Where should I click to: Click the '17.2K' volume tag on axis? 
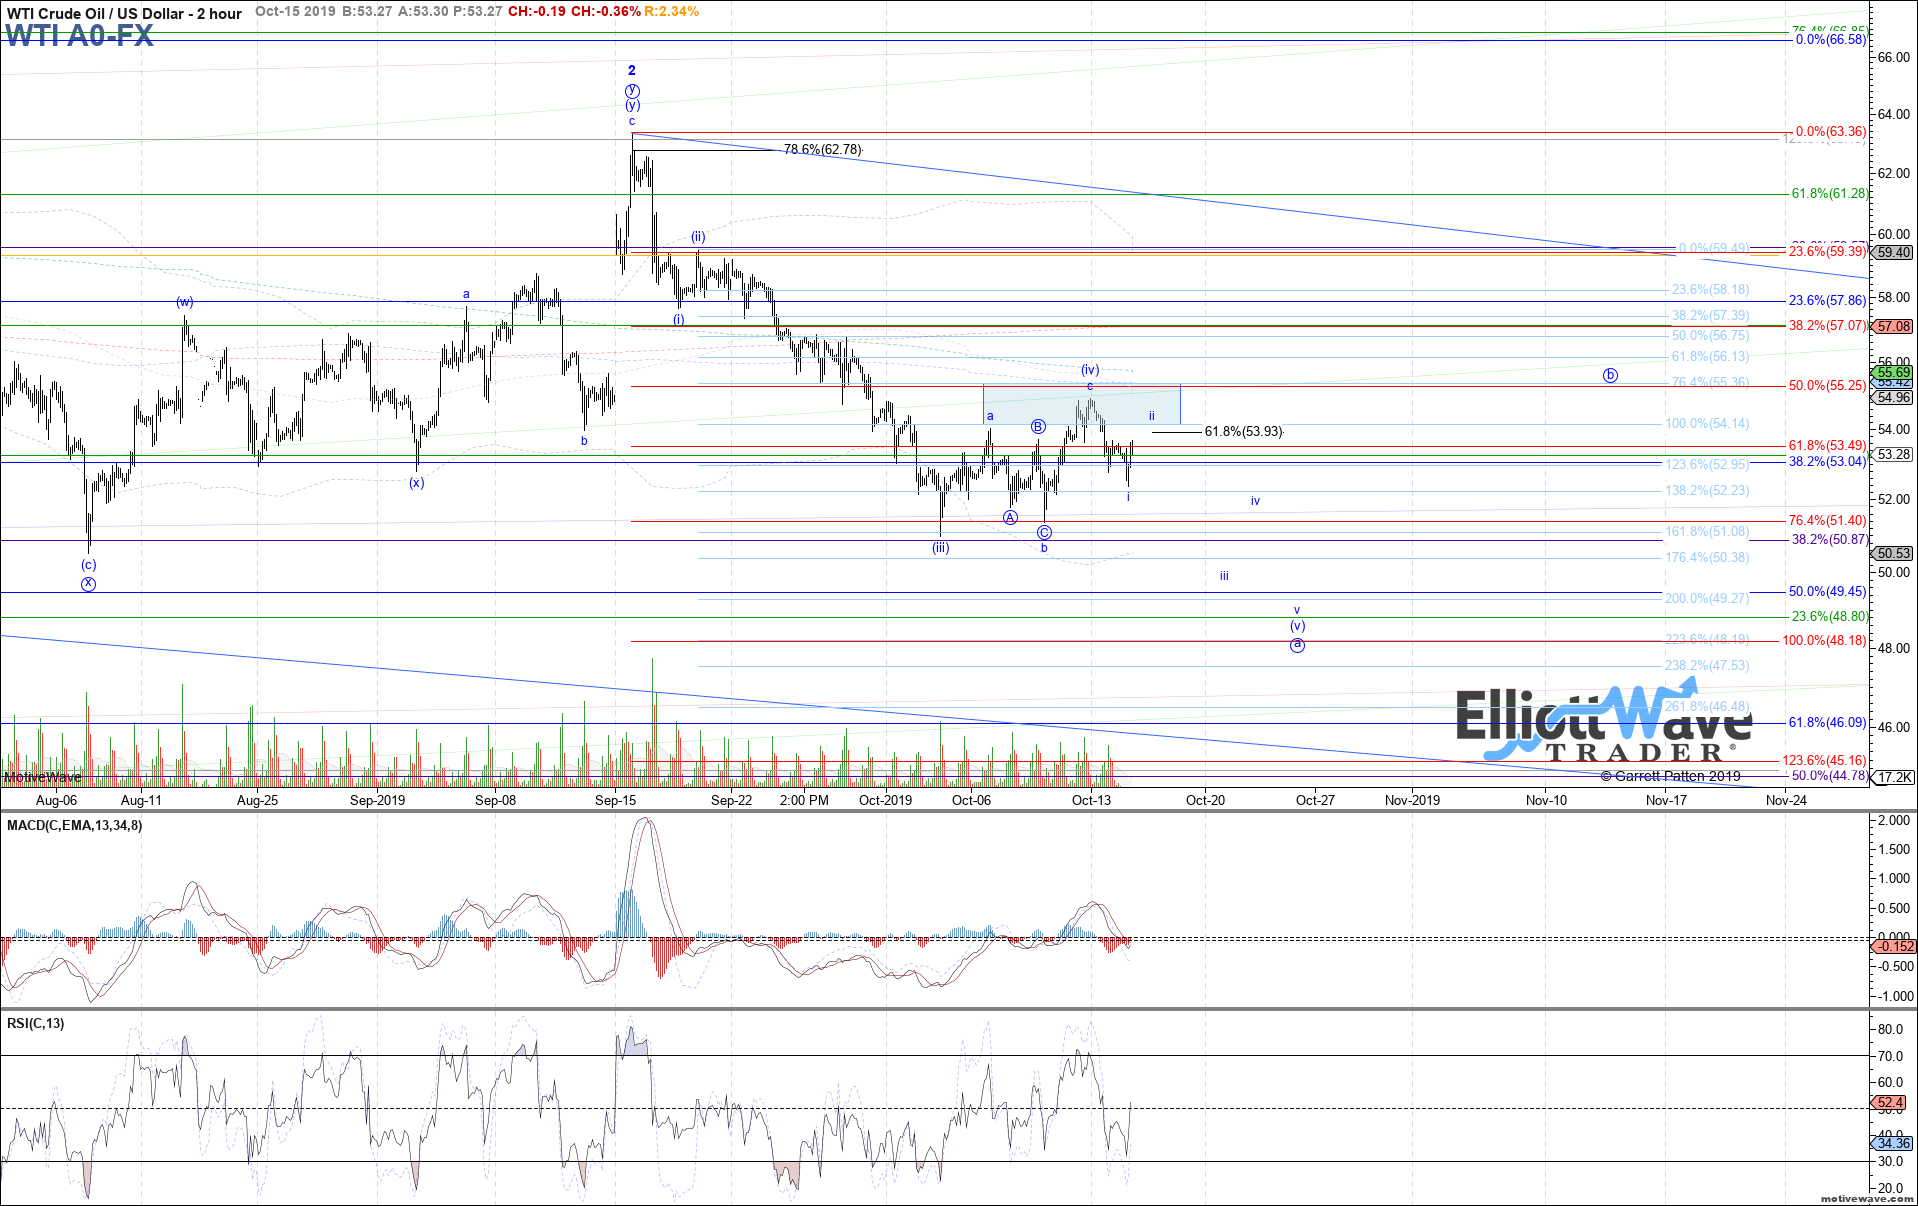(x=1893, y=777)
